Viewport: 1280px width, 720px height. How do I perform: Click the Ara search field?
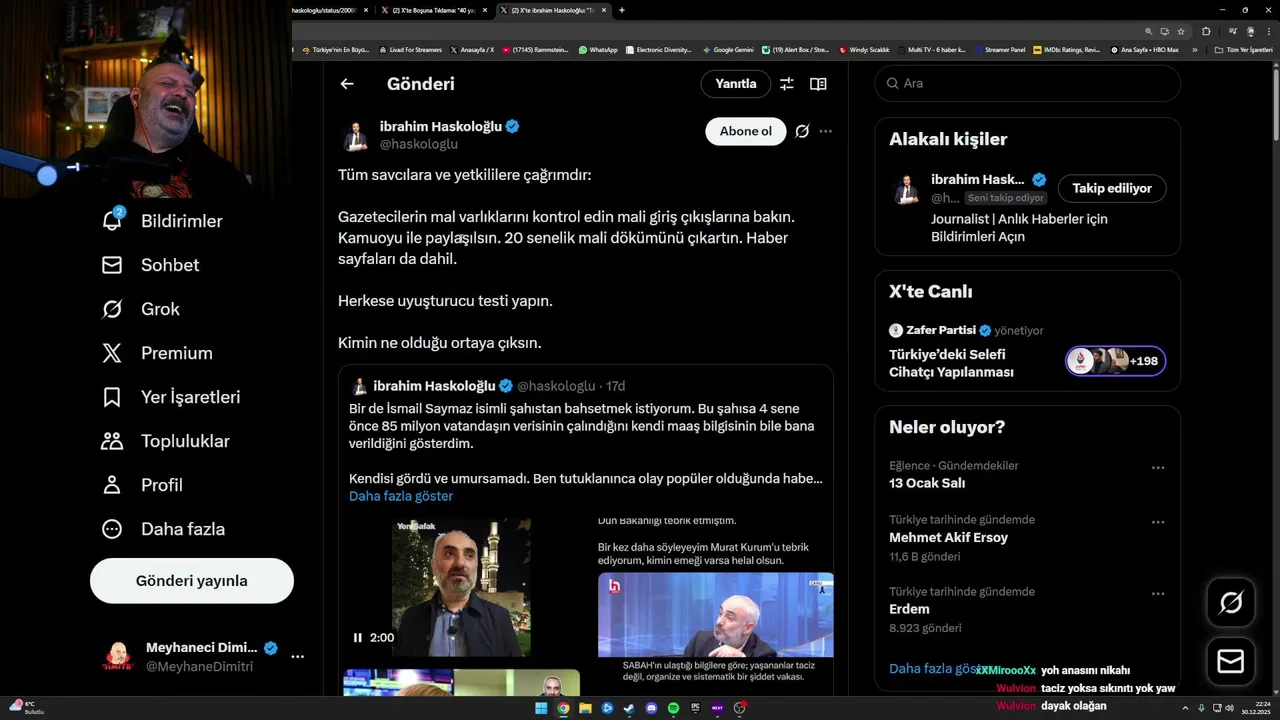coord(1028,83)
